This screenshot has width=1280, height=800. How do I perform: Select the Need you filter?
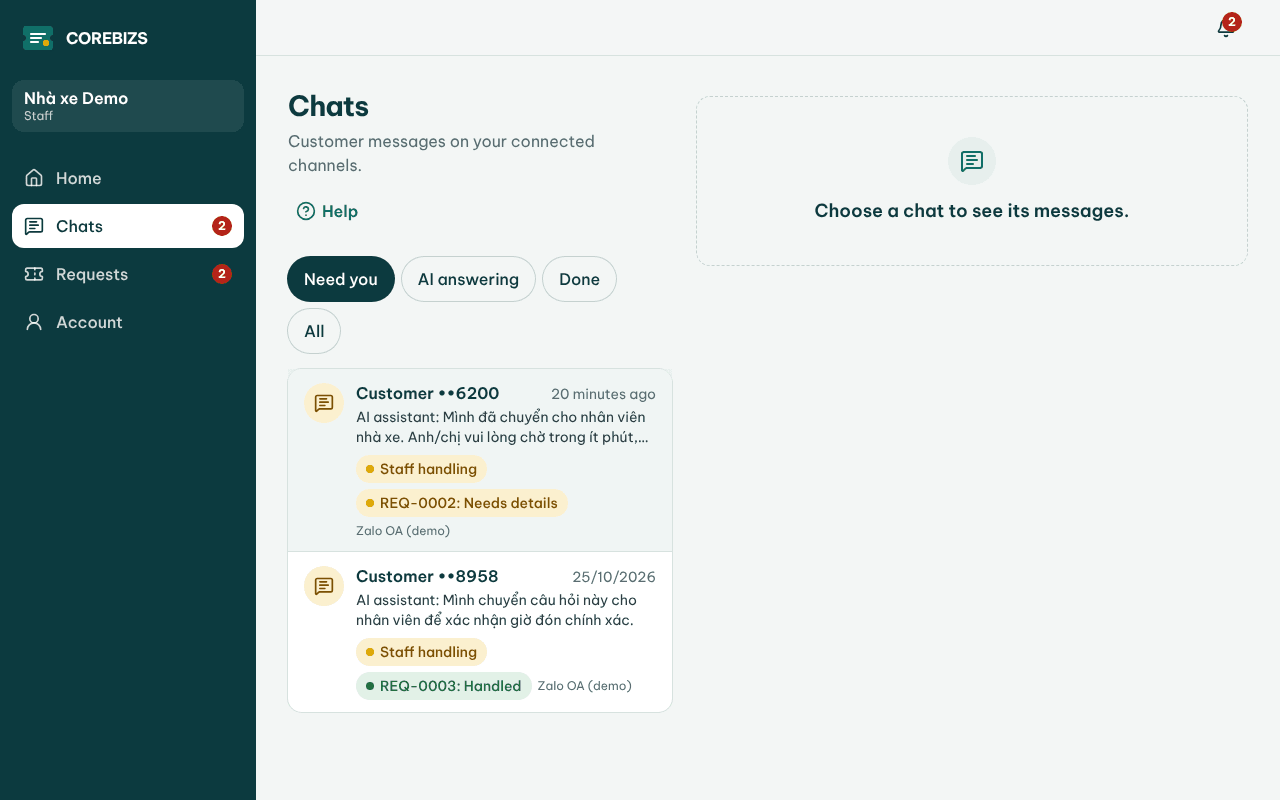(x=341, y=279)
